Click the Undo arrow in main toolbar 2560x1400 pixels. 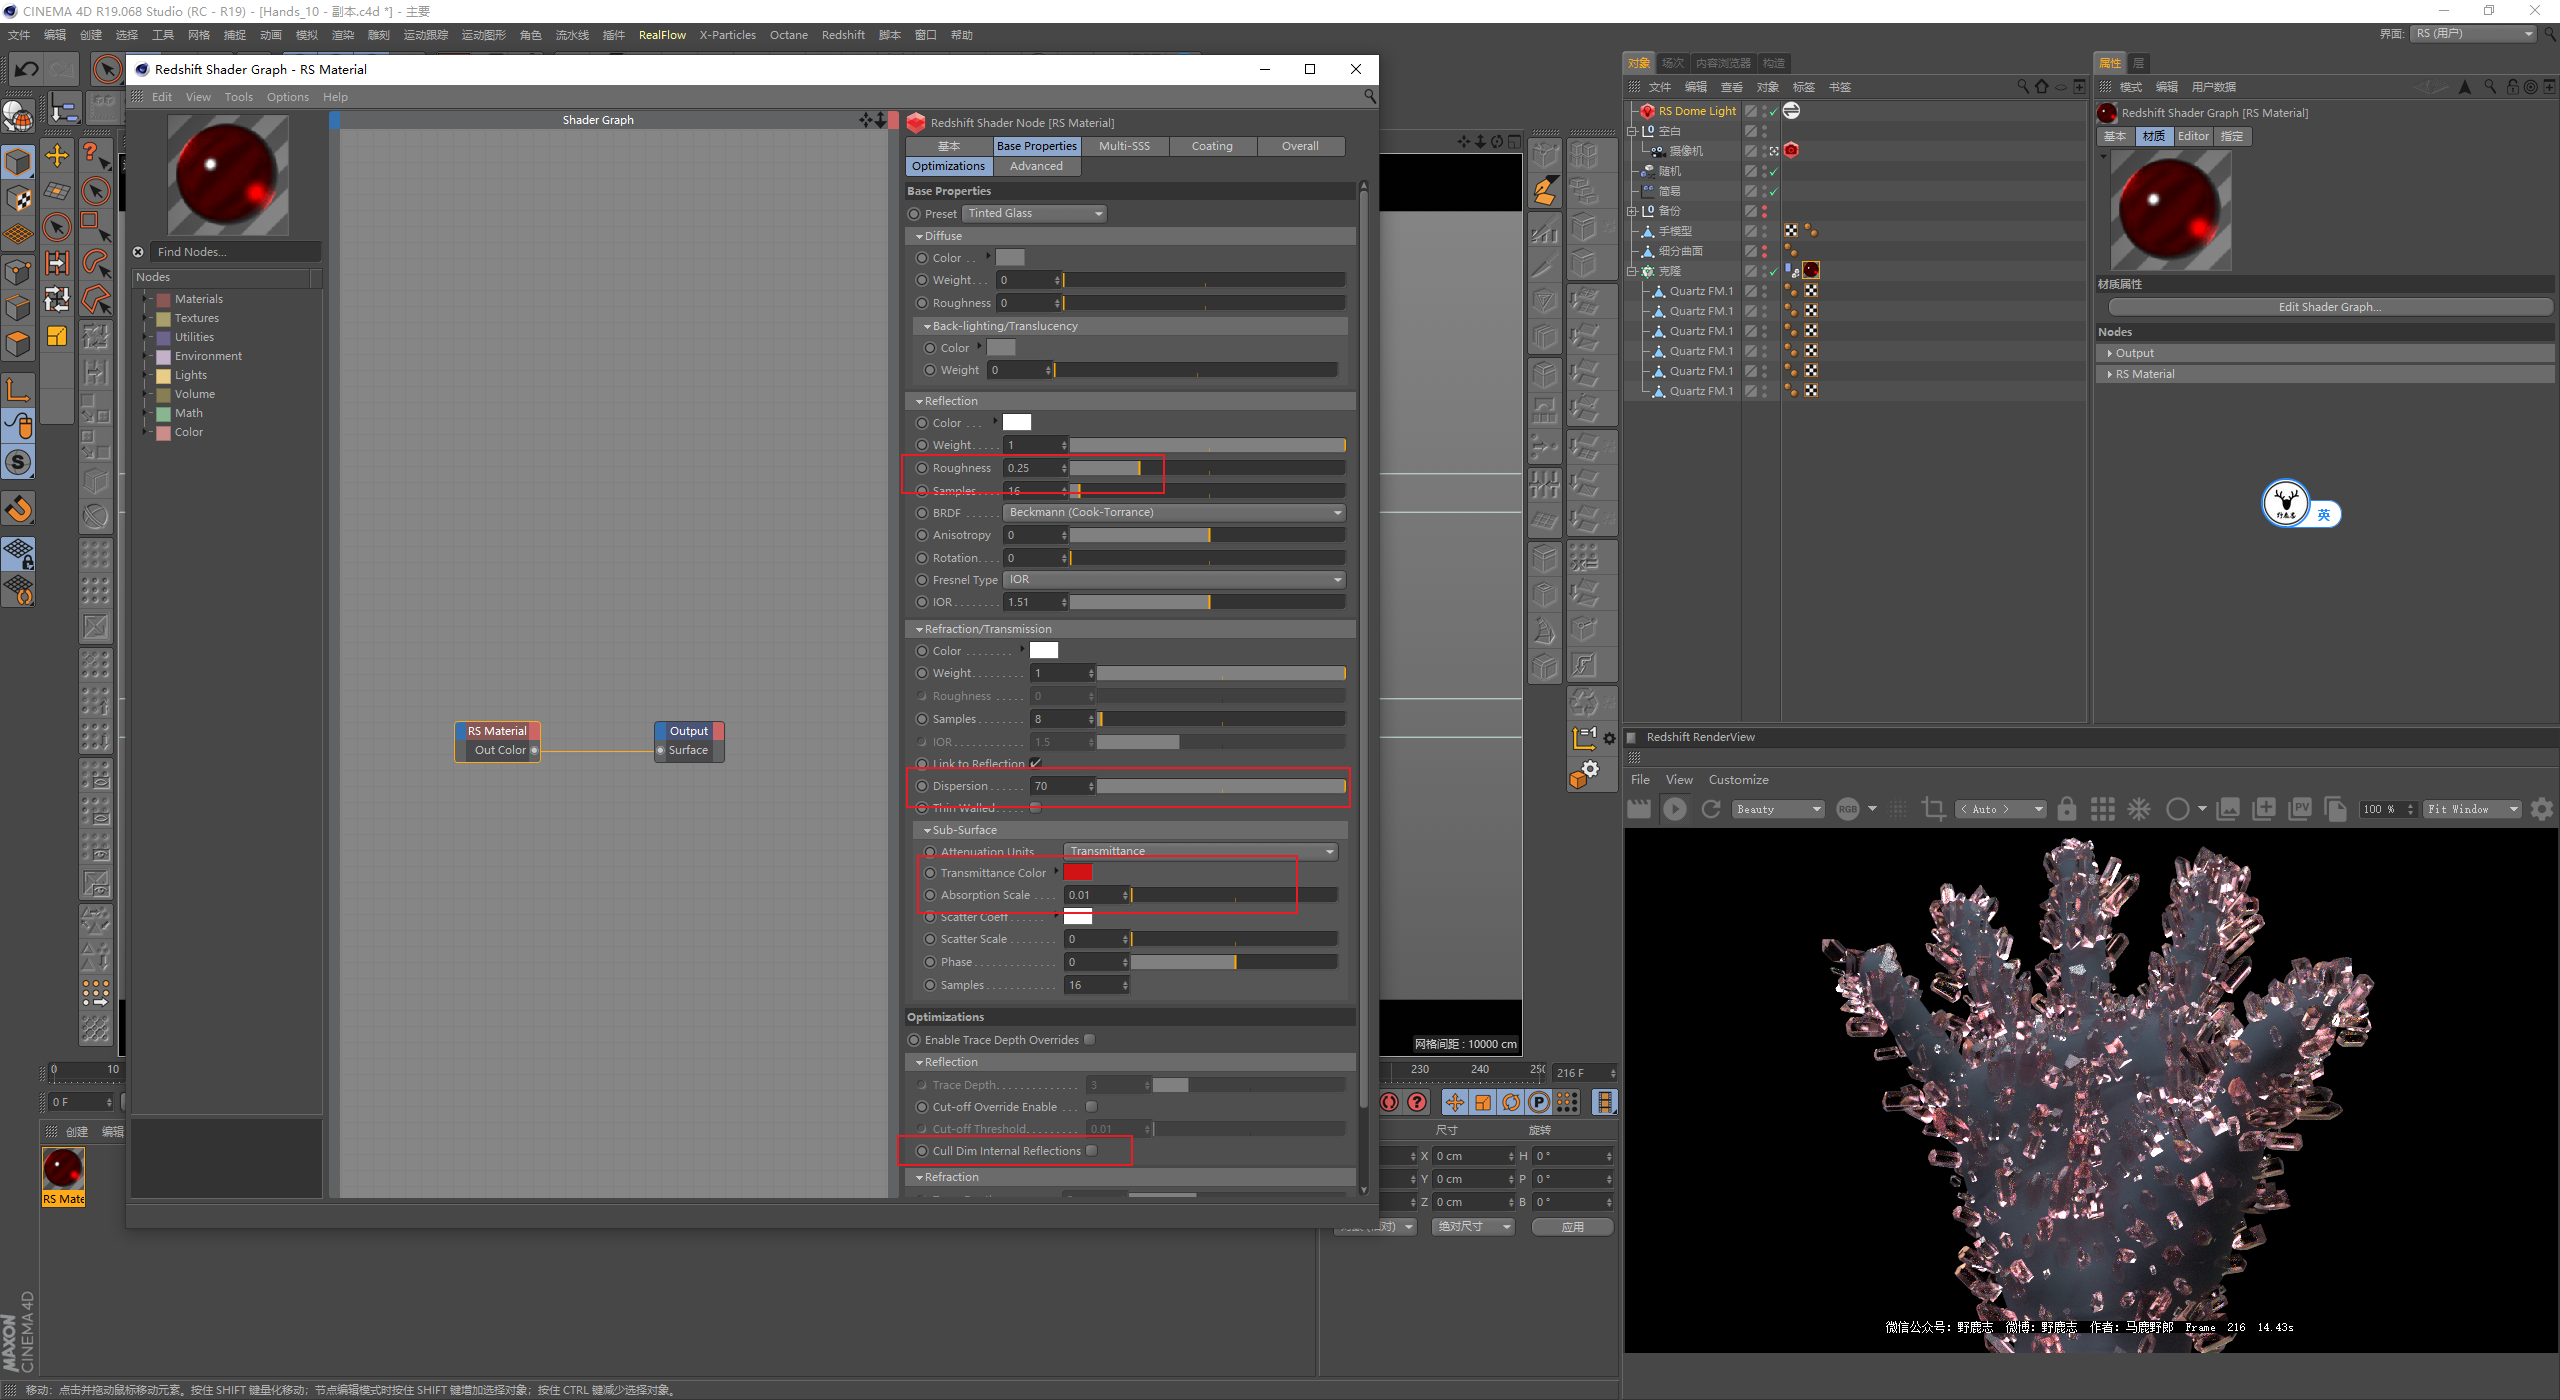coord(27,69)
